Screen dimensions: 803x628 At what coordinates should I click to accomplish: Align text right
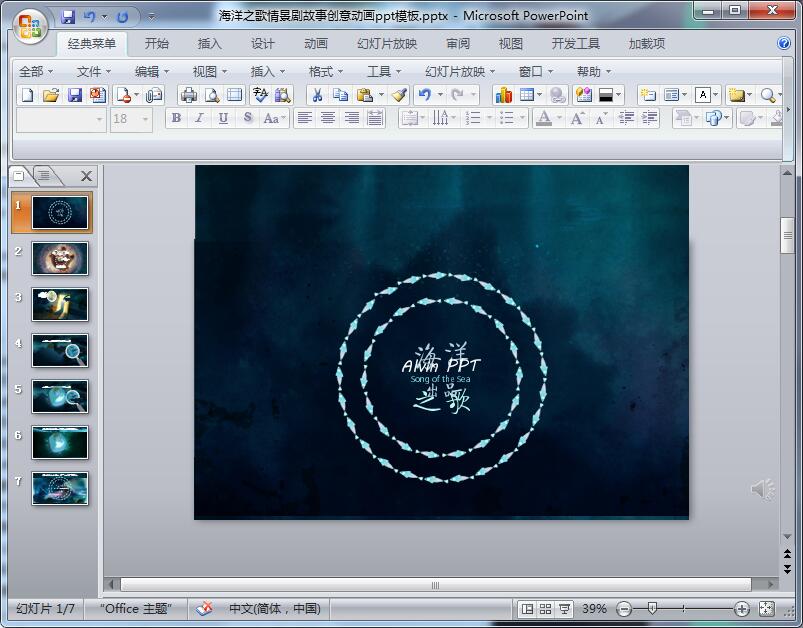pos(351,118)
